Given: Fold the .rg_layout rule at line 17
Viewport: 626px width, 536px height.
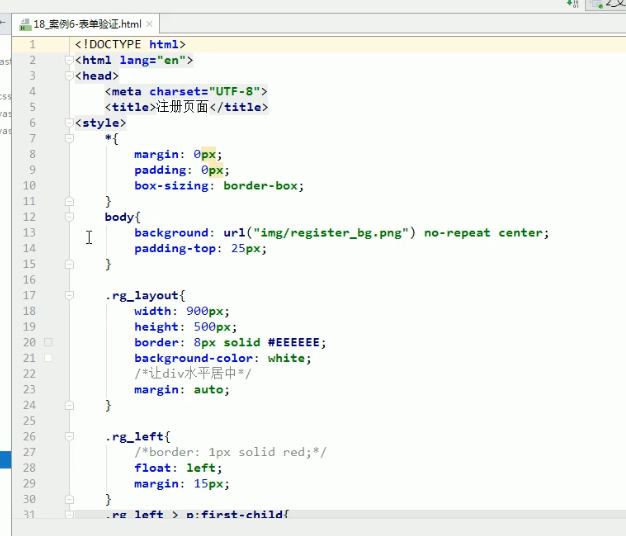Looking at the screenshot, I should click(x=69, y=295).
